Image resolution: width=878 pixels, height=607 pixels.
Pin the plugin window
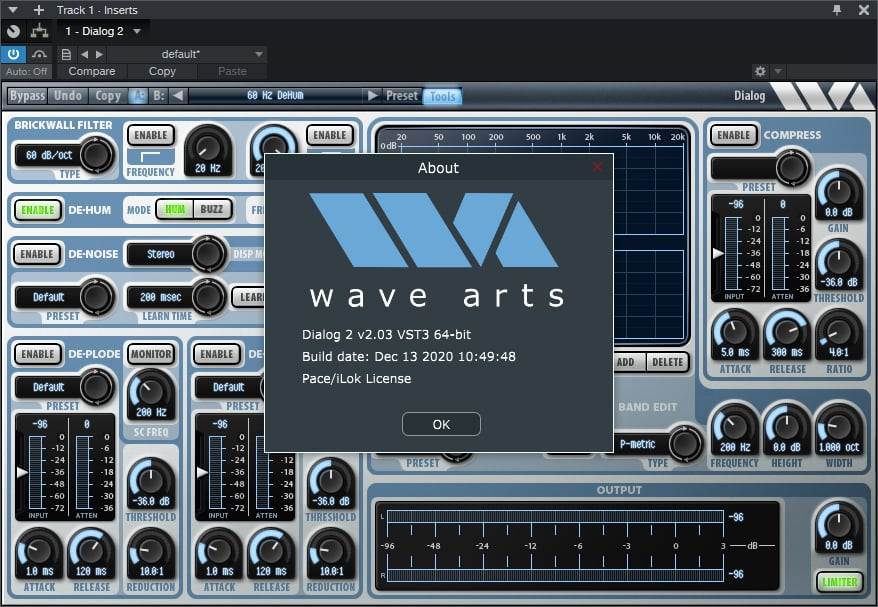pos(837,10)
